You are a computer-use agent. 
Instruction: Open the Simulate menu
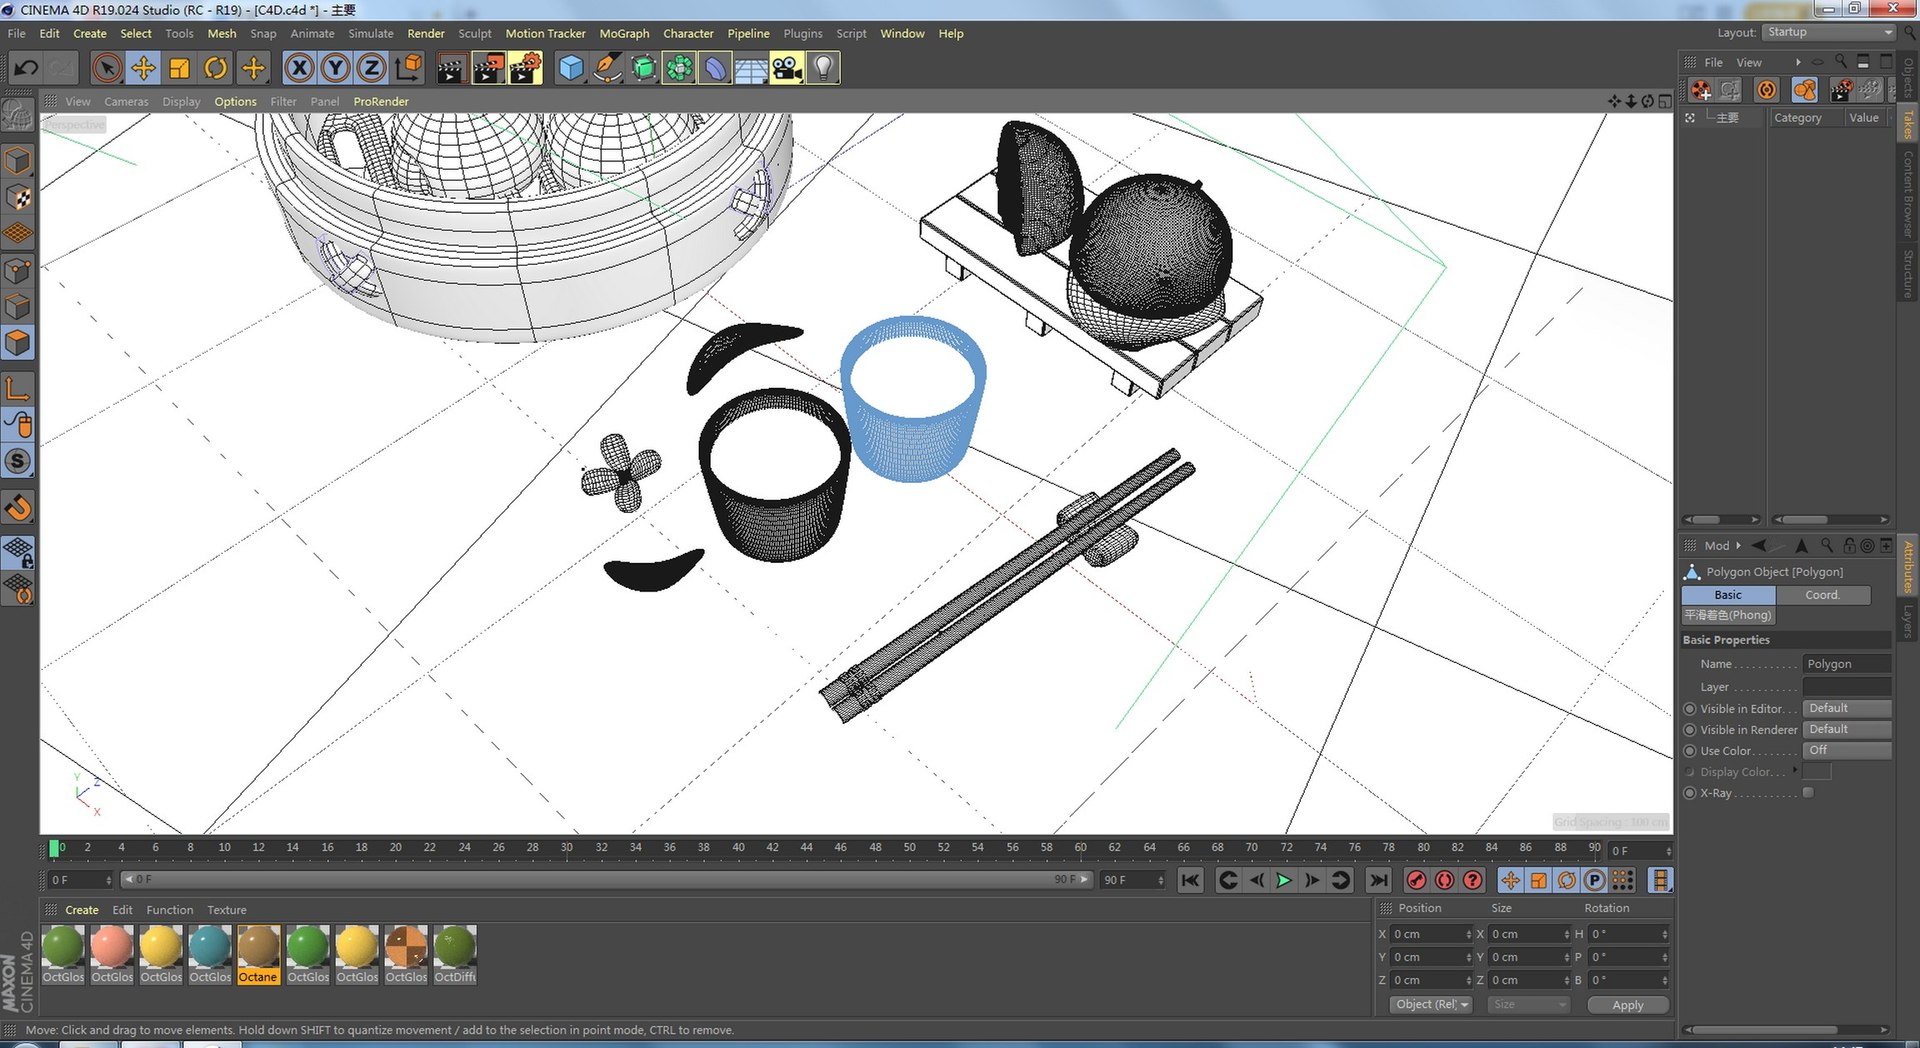pyautogui.click(x=371, y=33)
